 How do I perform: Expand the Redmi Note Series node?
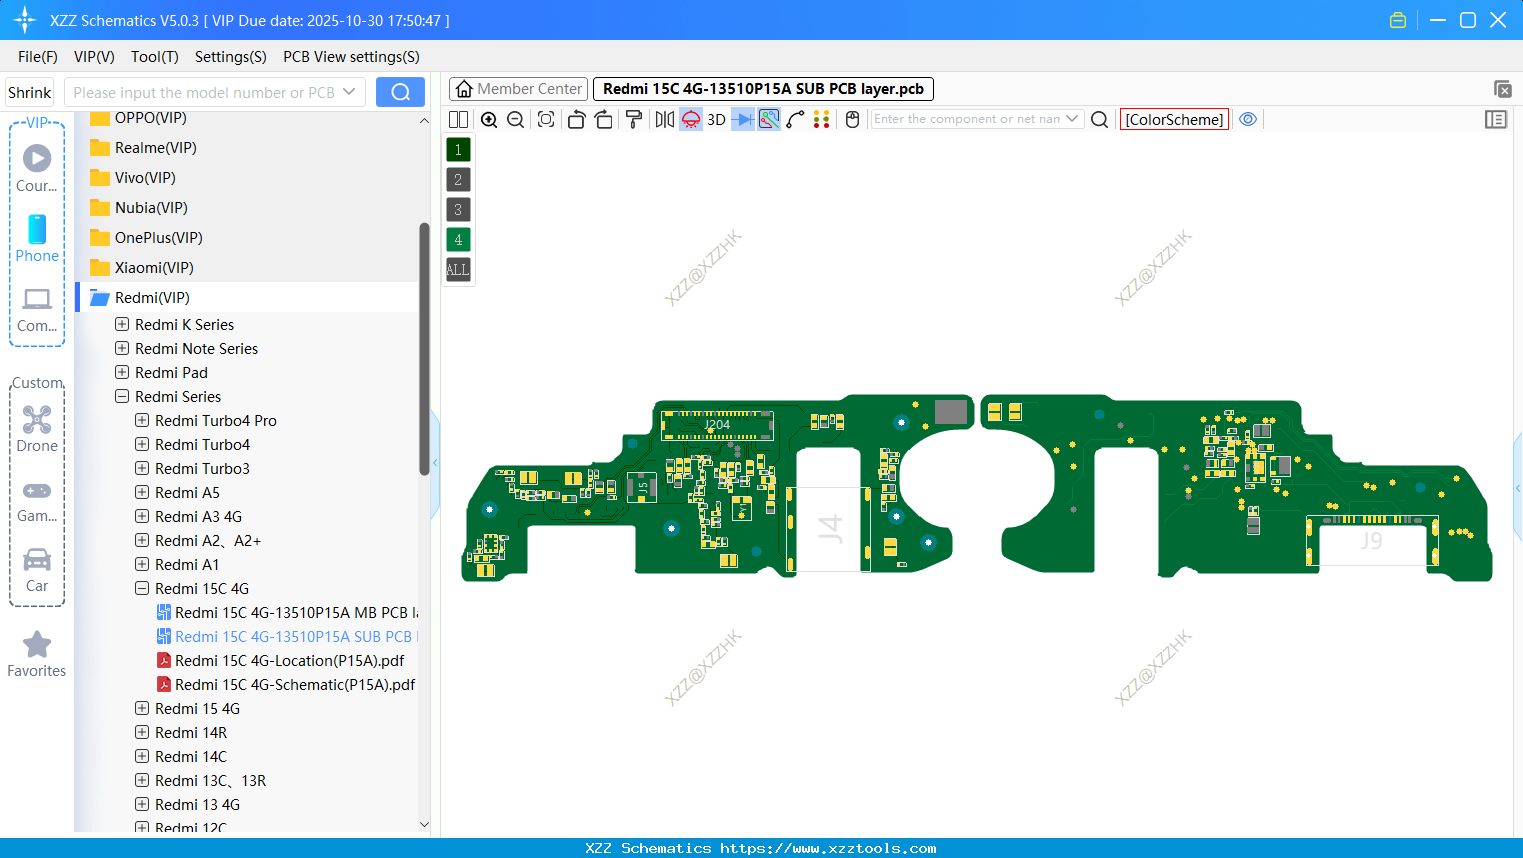(x=122, y=348)
